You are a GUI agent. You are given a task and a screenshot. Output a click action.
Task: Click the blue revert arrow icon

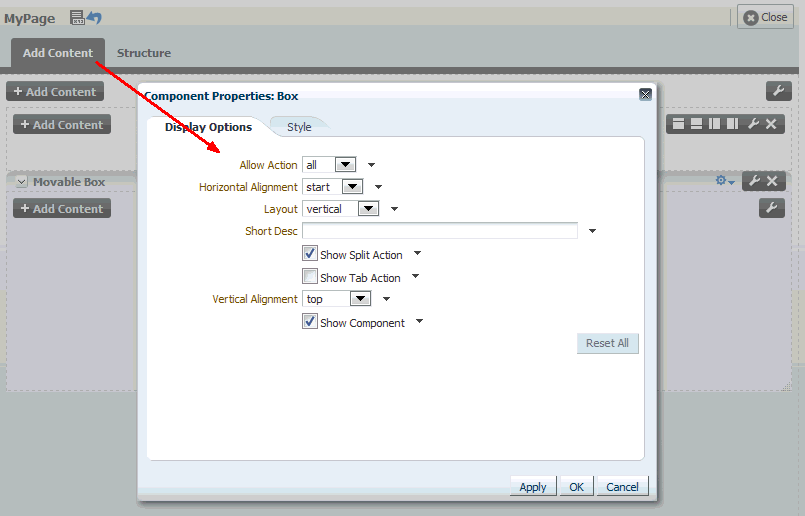[94, 18]
